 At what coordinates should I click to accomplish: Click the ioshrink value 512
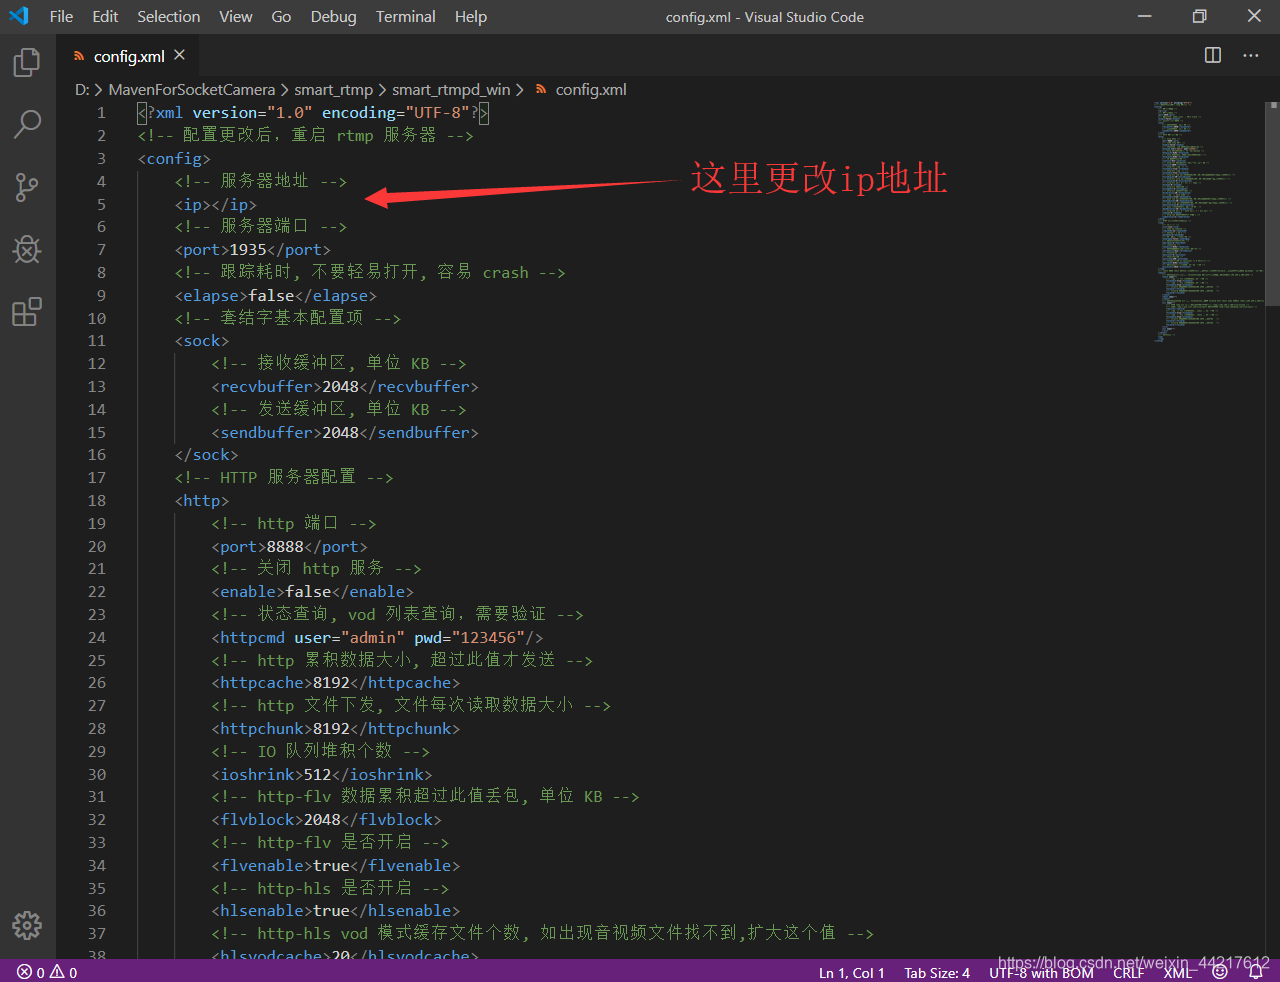(317, 775)
